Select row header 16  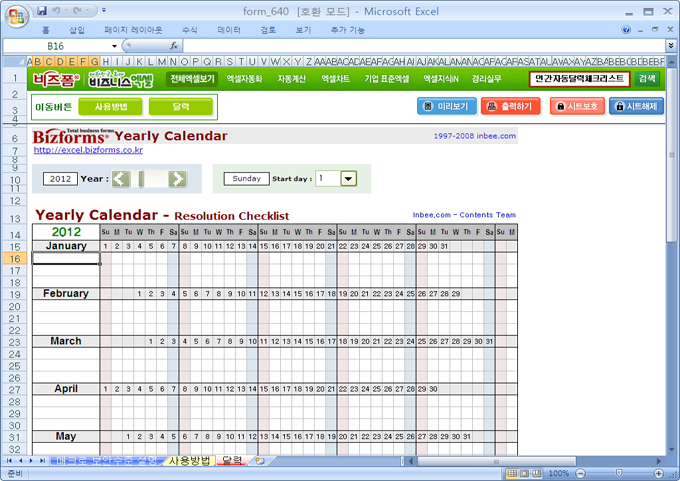coord(15,259)
